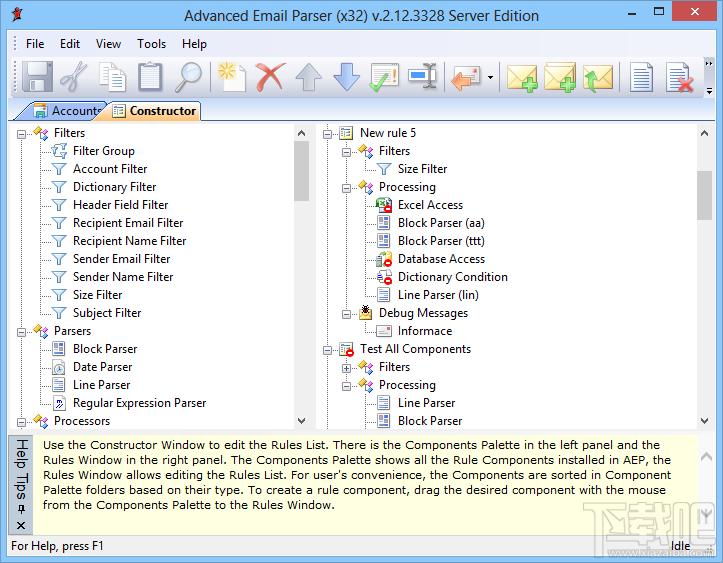Screen dimensions: 723x563
Task: Click the Test All Components rule icon
Action: pyautogui.click(x=346, y=349)
